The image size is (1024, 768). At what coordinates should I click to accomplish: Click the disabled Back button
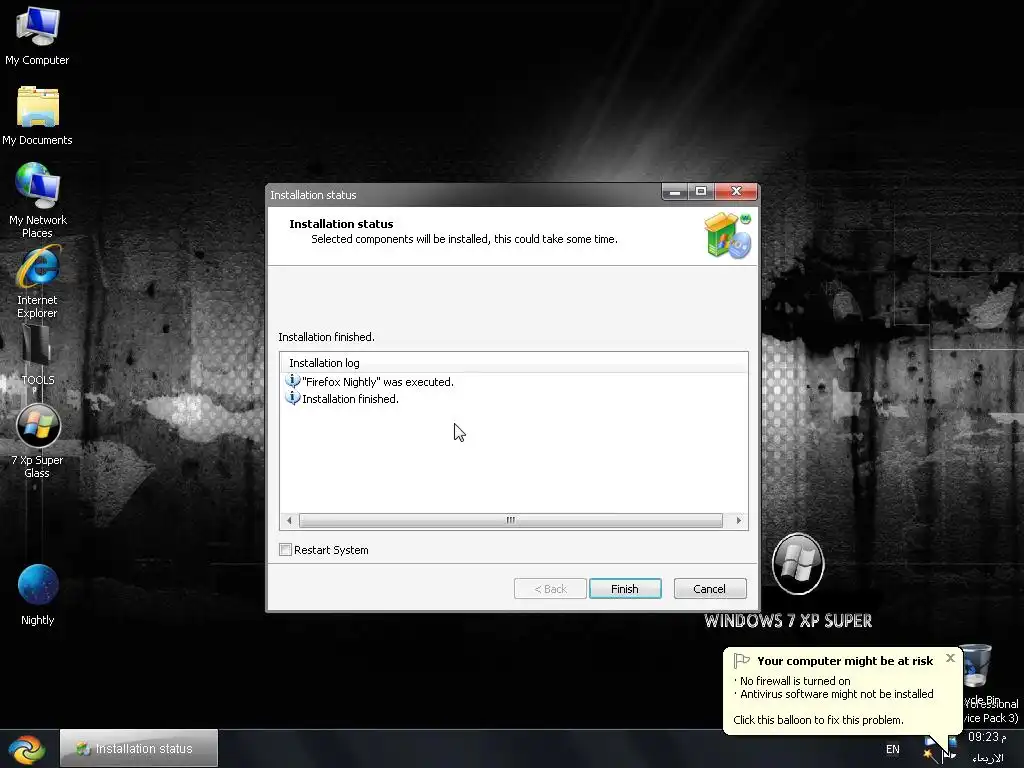pos(551,588)
